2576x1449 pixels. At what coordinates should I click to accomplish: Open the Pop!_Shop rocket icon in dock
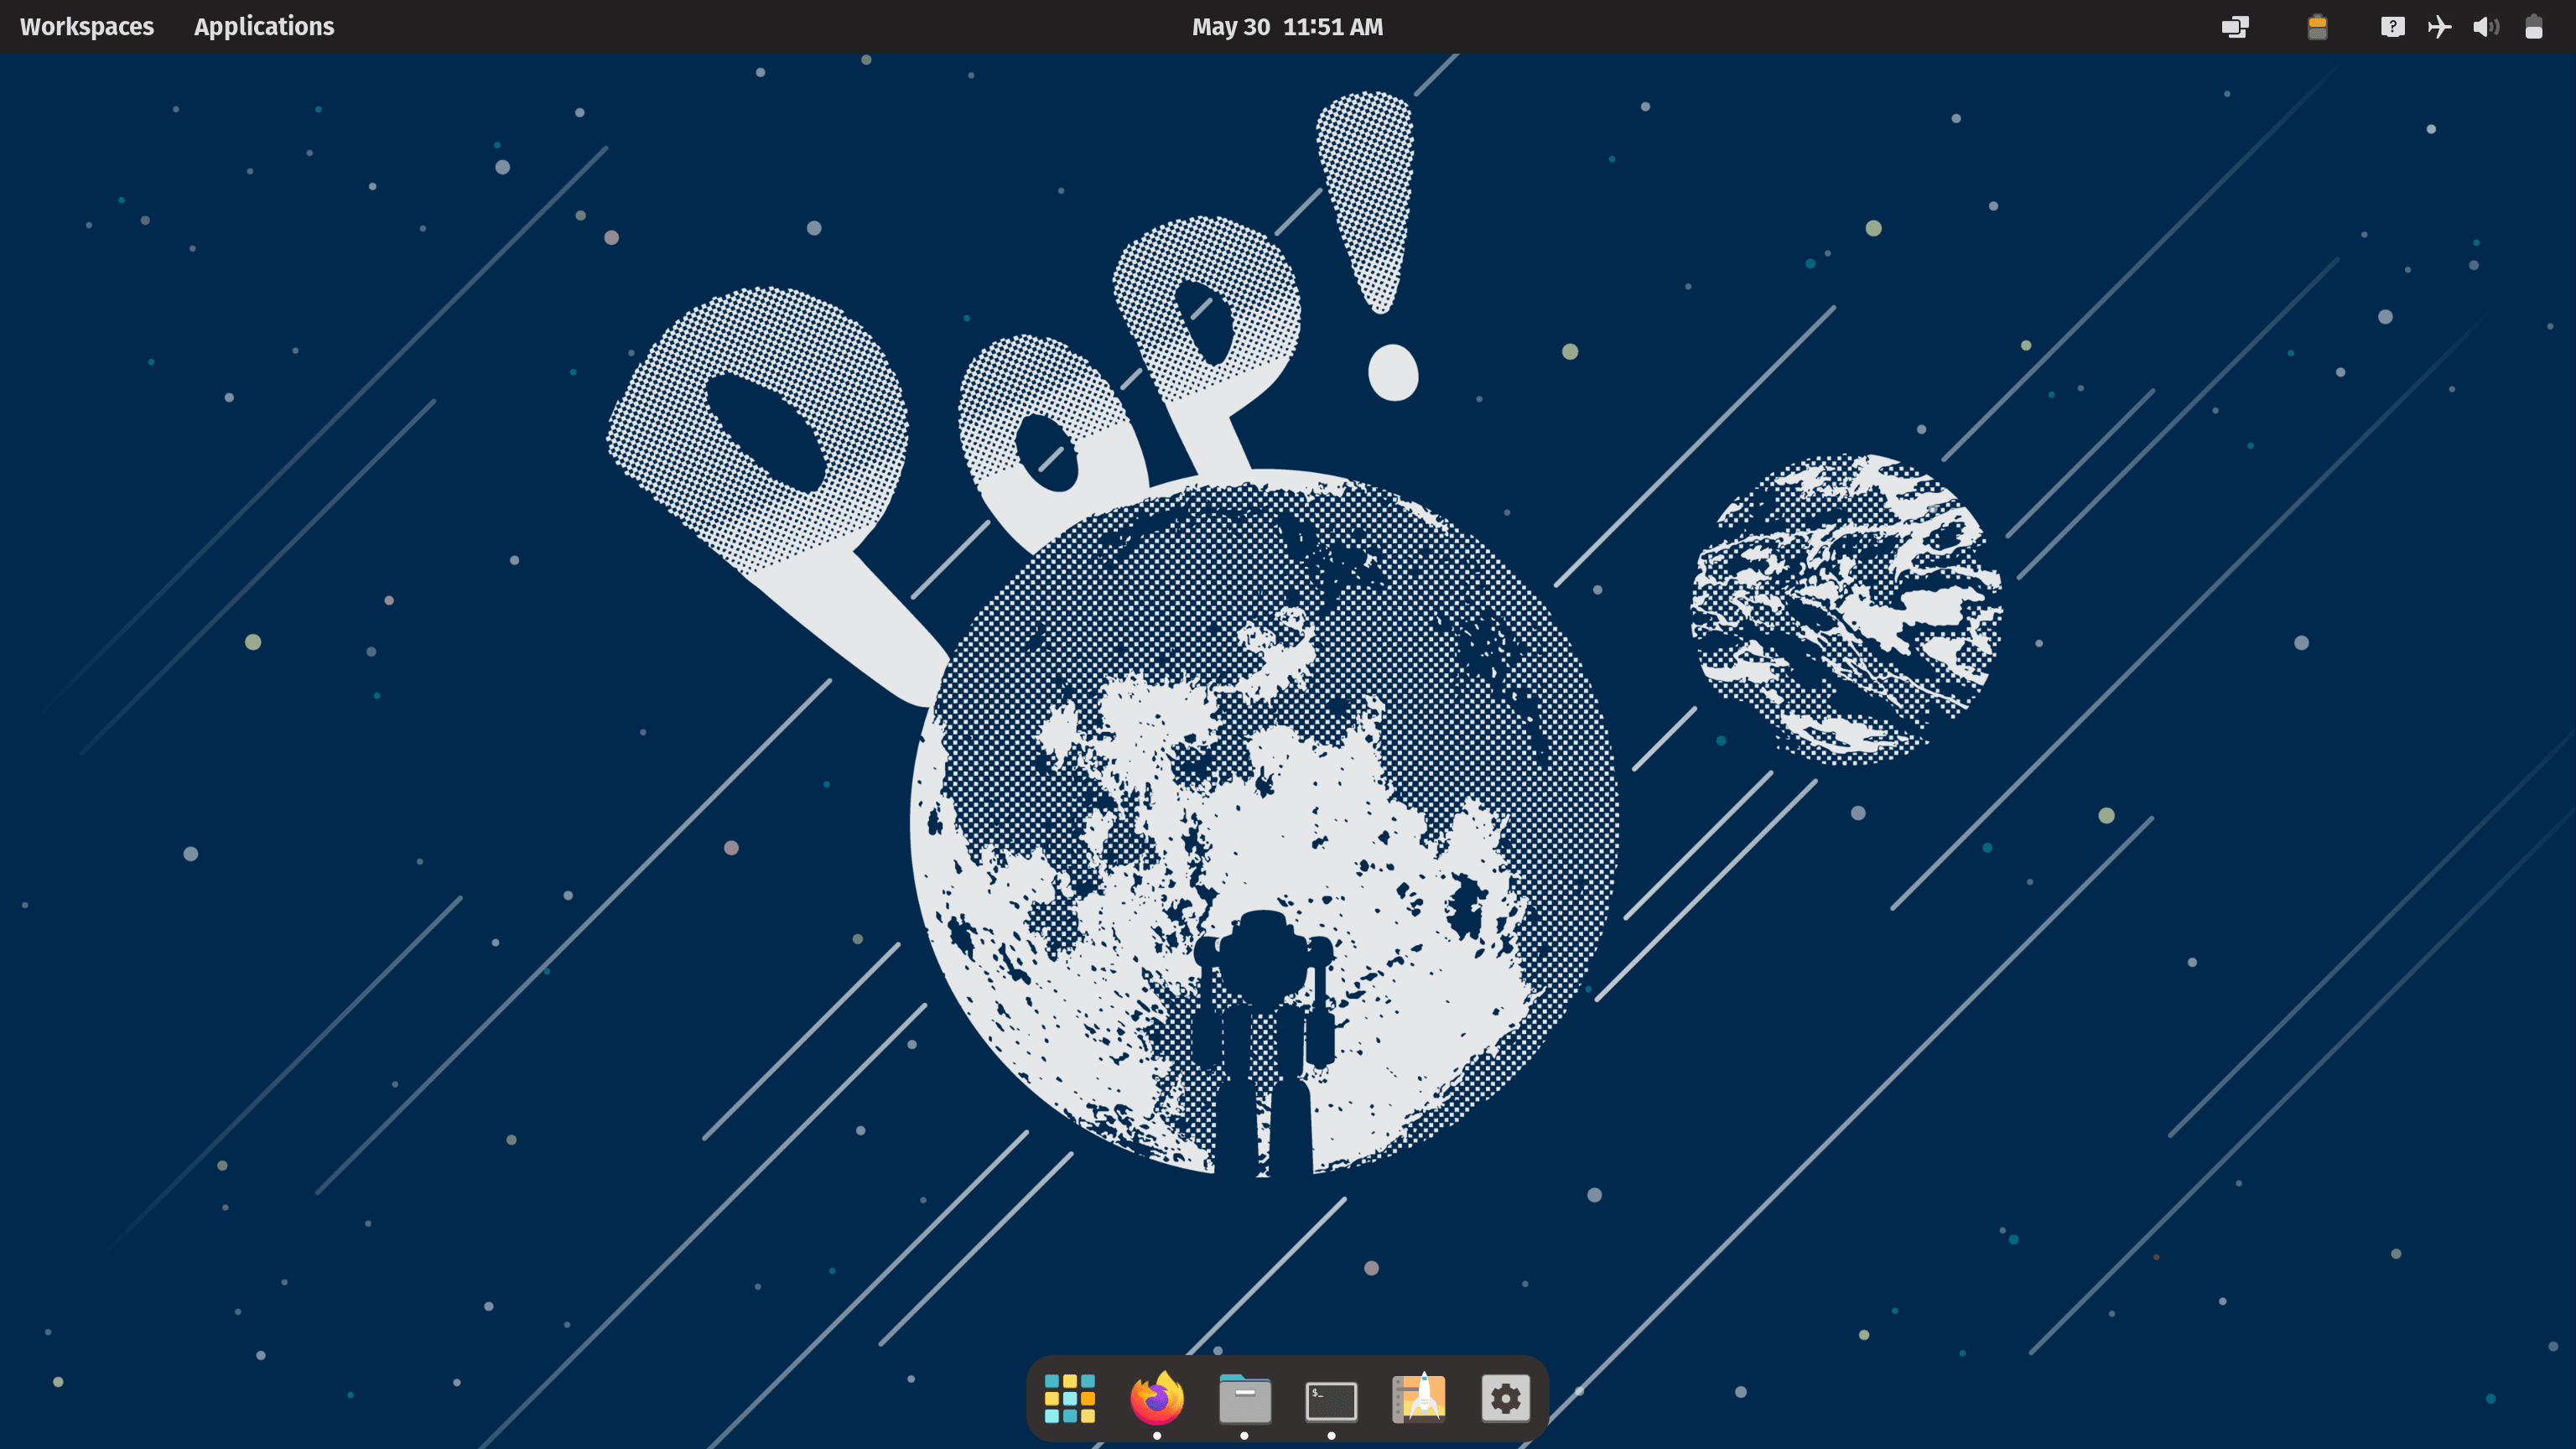[1419, 1398]
